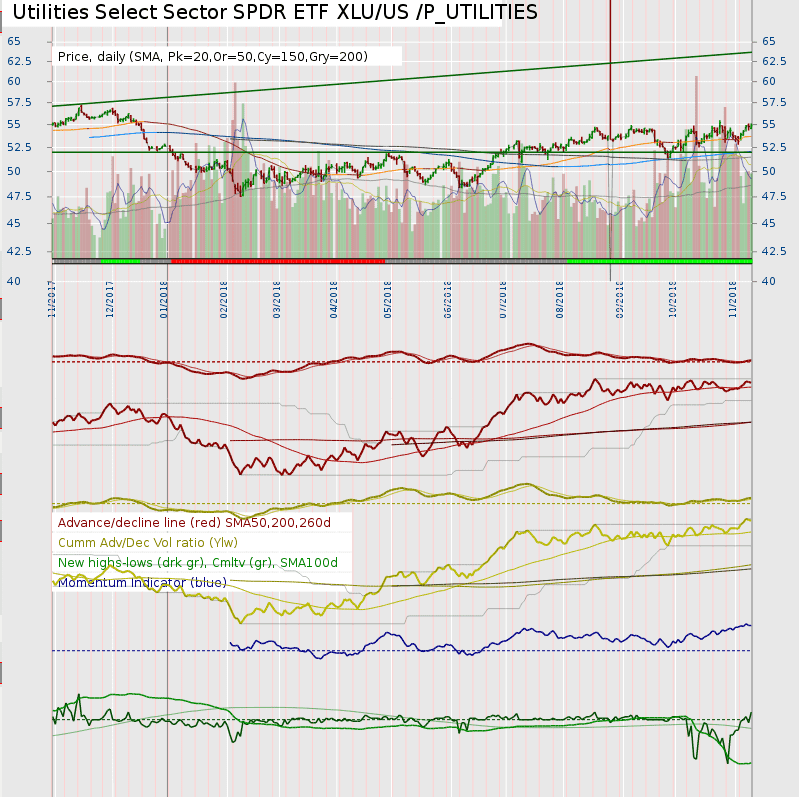
Task: Click the 05/2018 date axis label
Action: [388, 300]
